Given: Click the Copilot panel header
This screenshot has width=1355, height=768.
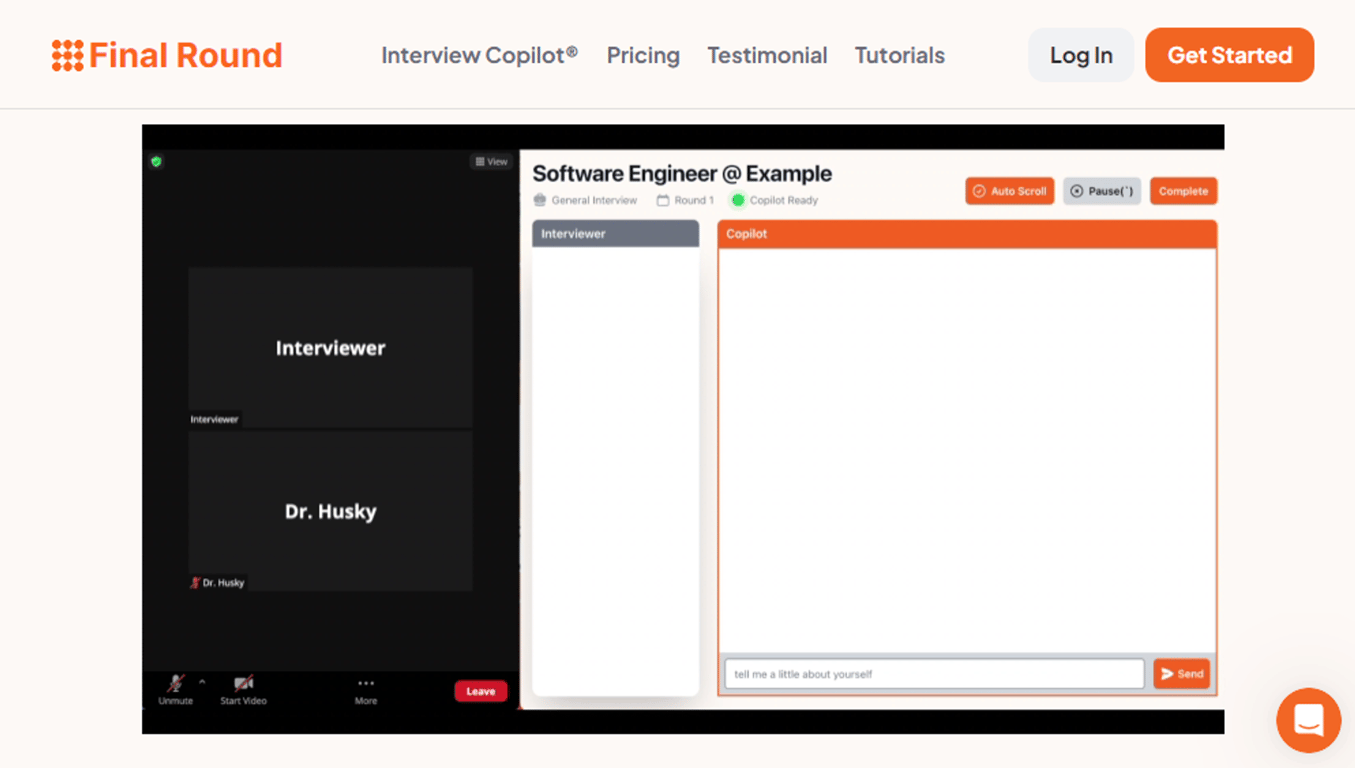Looking at the screenshot, I should pyautogui.click(x=967, y=233).
